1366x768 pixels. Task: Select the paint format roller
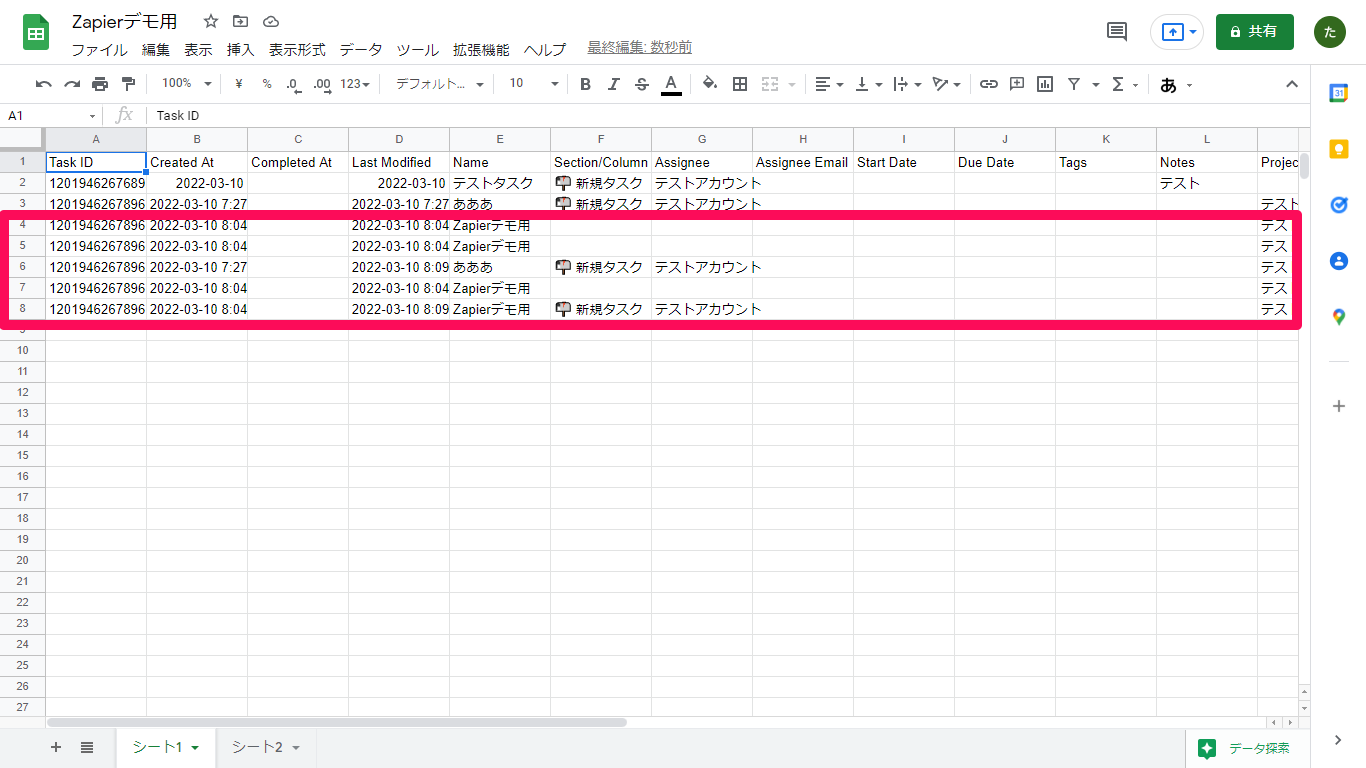coord(128,84)
